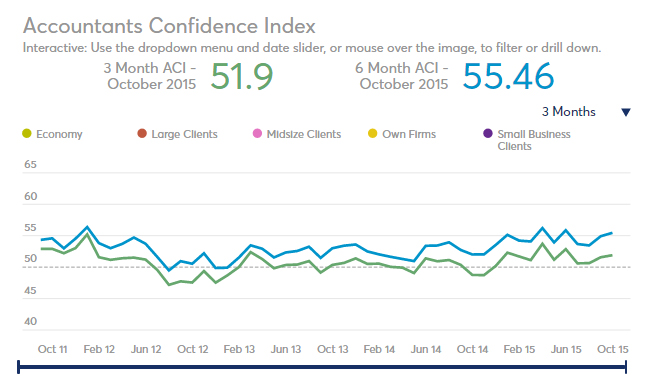Click the green line's Oct 15 endpoint
The image size is (646, 382).
click(612, 255)
